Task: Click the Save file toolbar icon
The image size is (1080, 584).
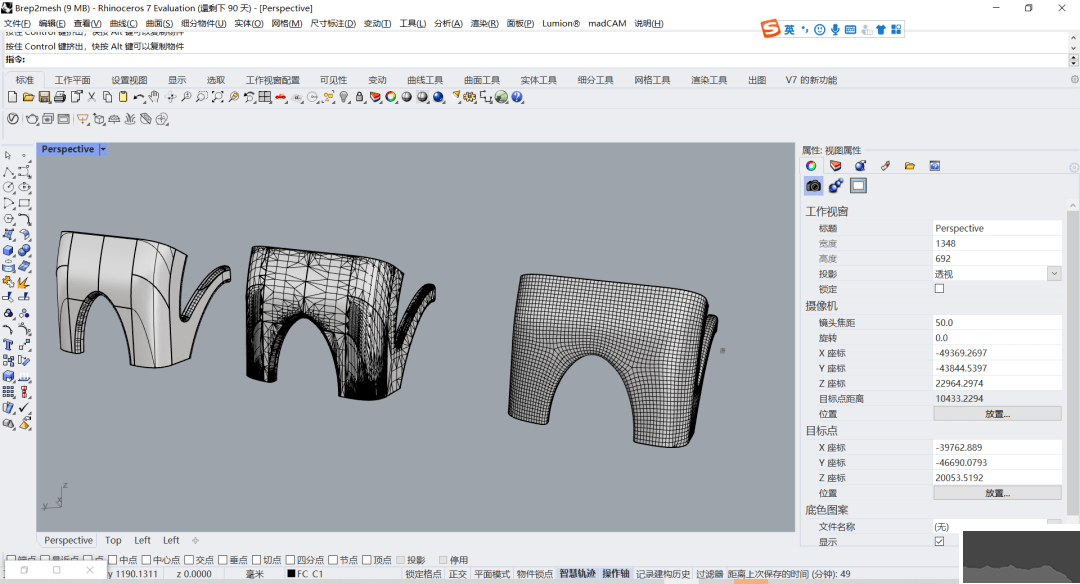Action: pos(46,97)
